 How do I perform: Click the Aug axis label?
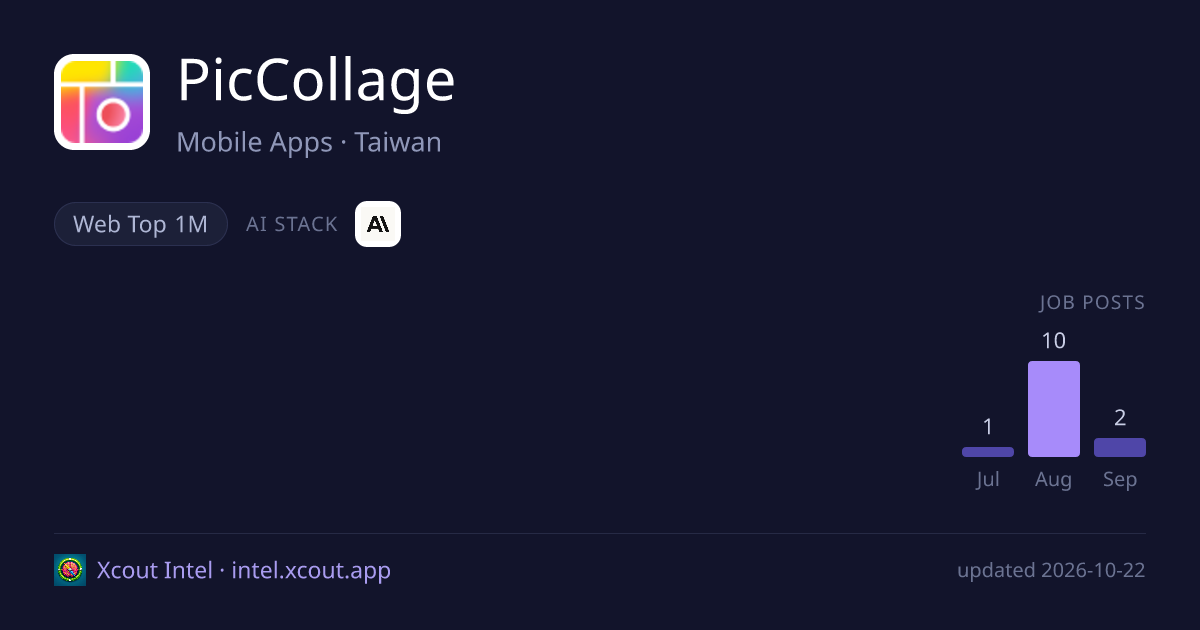[x=1054, y=480]
